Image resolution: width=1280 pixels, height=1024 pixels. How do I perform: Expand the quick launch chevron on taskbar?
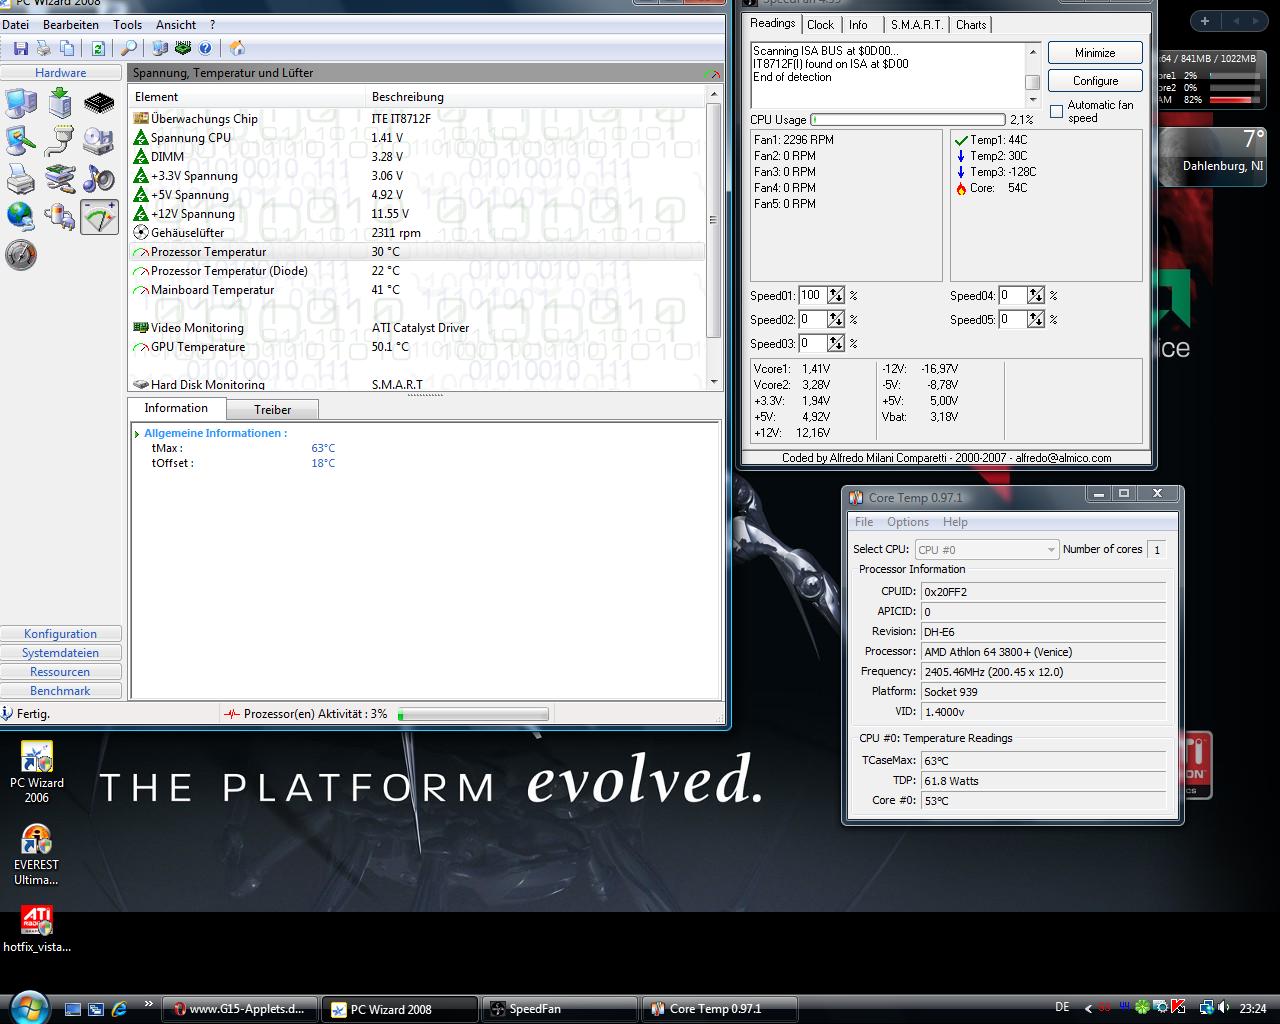(148, 1004)
